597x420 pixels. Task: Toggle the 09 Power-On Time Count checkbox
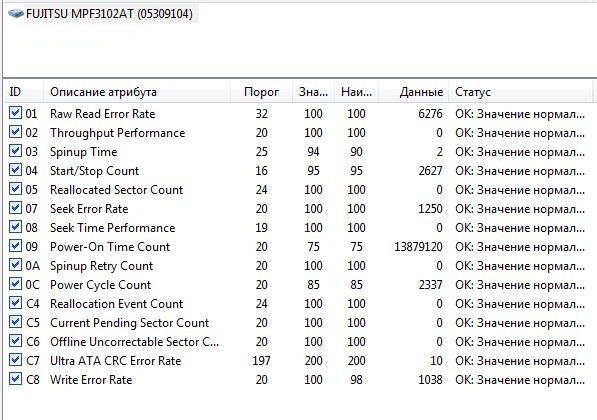[15, 246]
